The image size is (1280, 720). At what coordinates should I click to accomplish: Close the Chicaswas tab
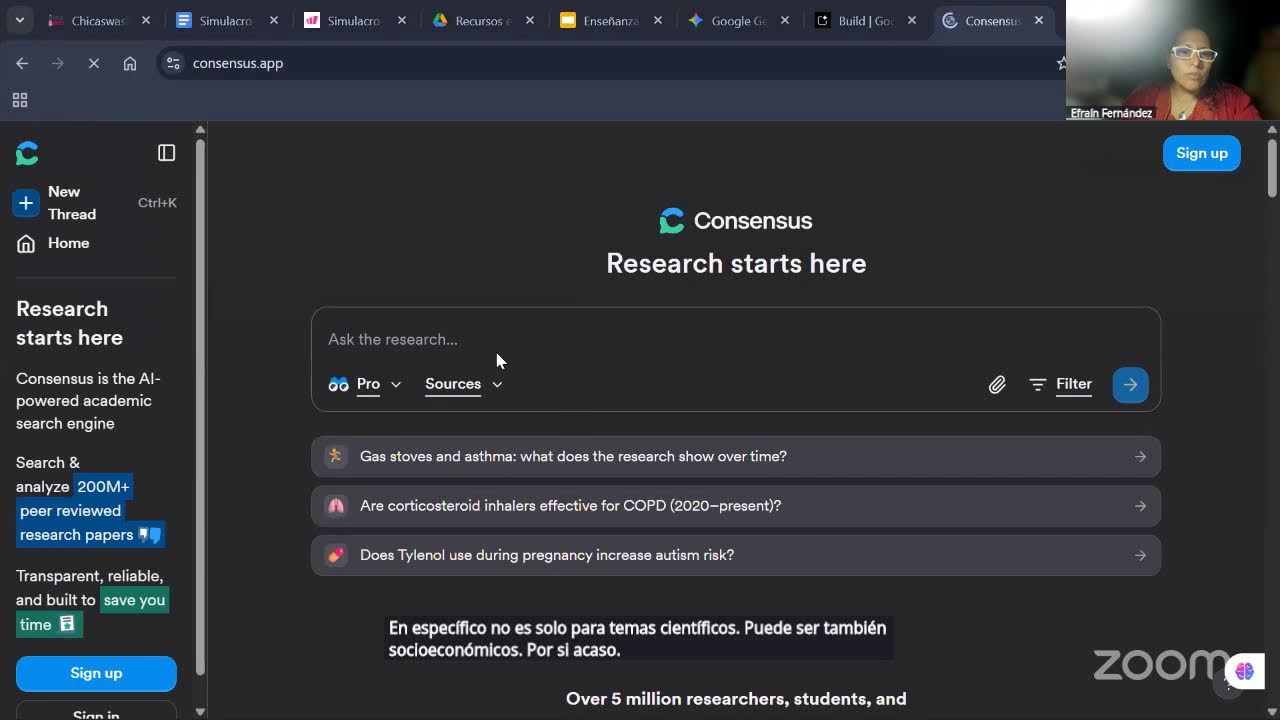(146, 20)
